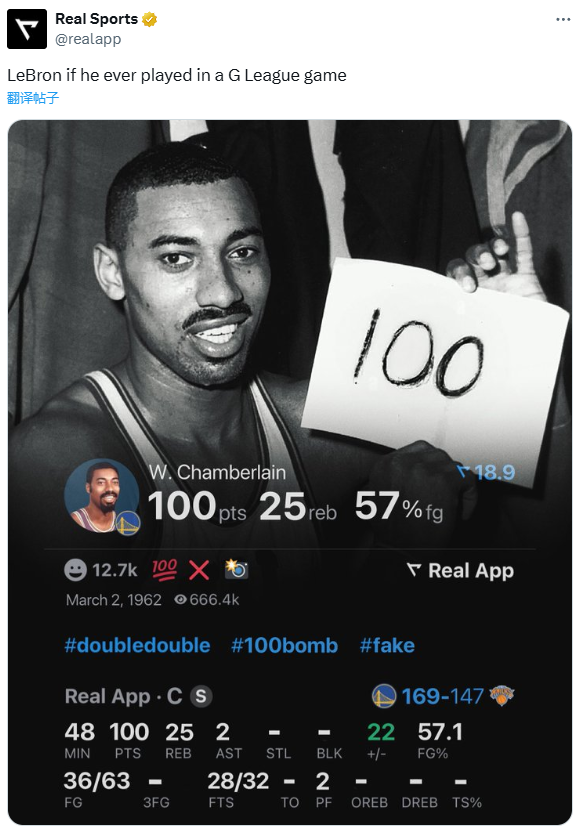Click W. Chamberlain's circular player avatar
The width and height of the screenshot is (581, 827).
(x=101, y=496)
